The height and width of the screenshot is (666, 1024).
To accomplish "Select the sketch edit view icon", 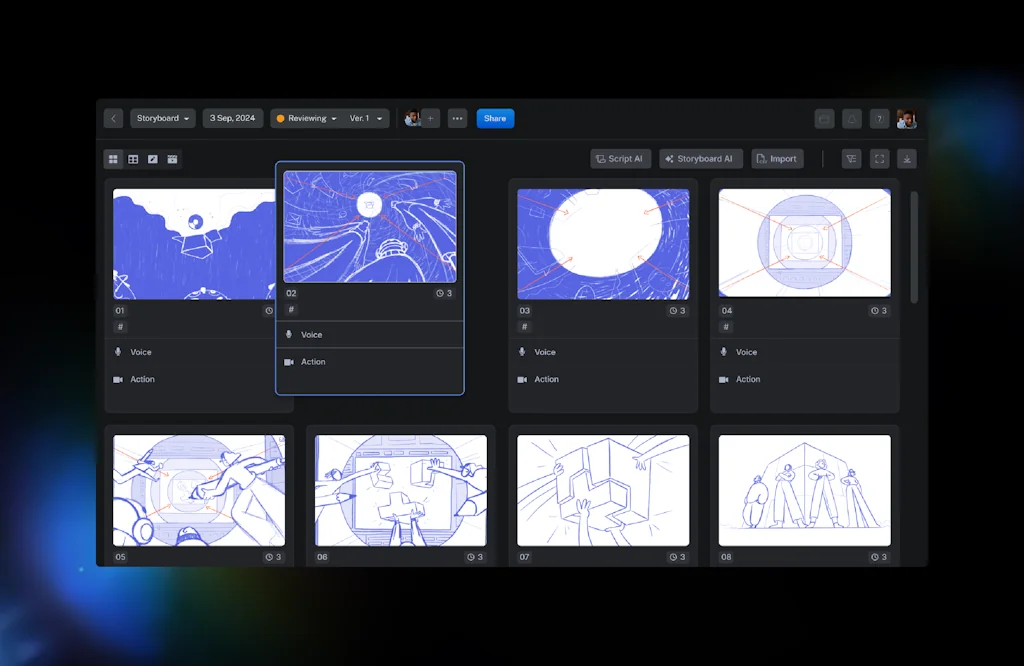I will [x=153, y=159].
